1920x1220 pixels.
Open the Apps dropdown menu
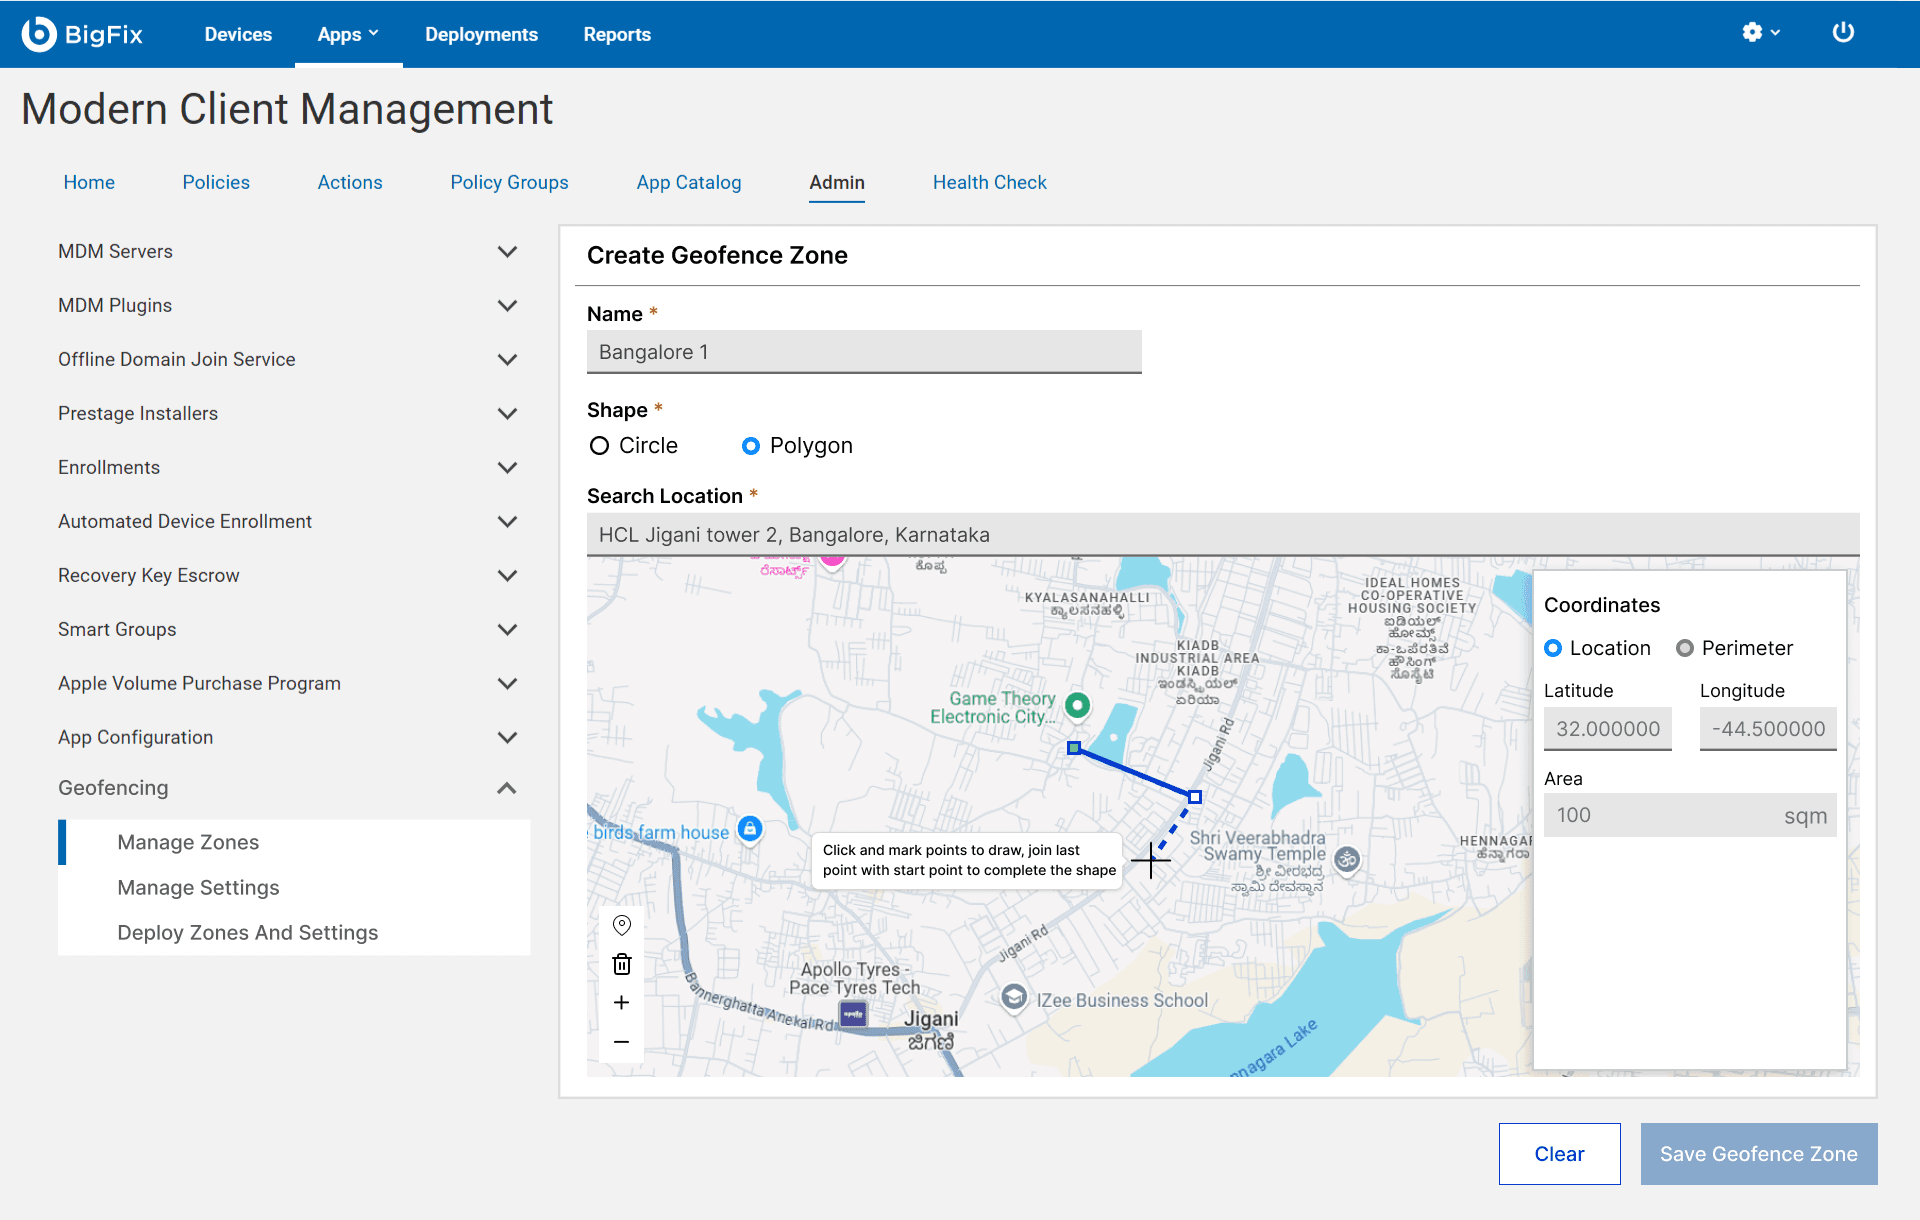point(348,34)
